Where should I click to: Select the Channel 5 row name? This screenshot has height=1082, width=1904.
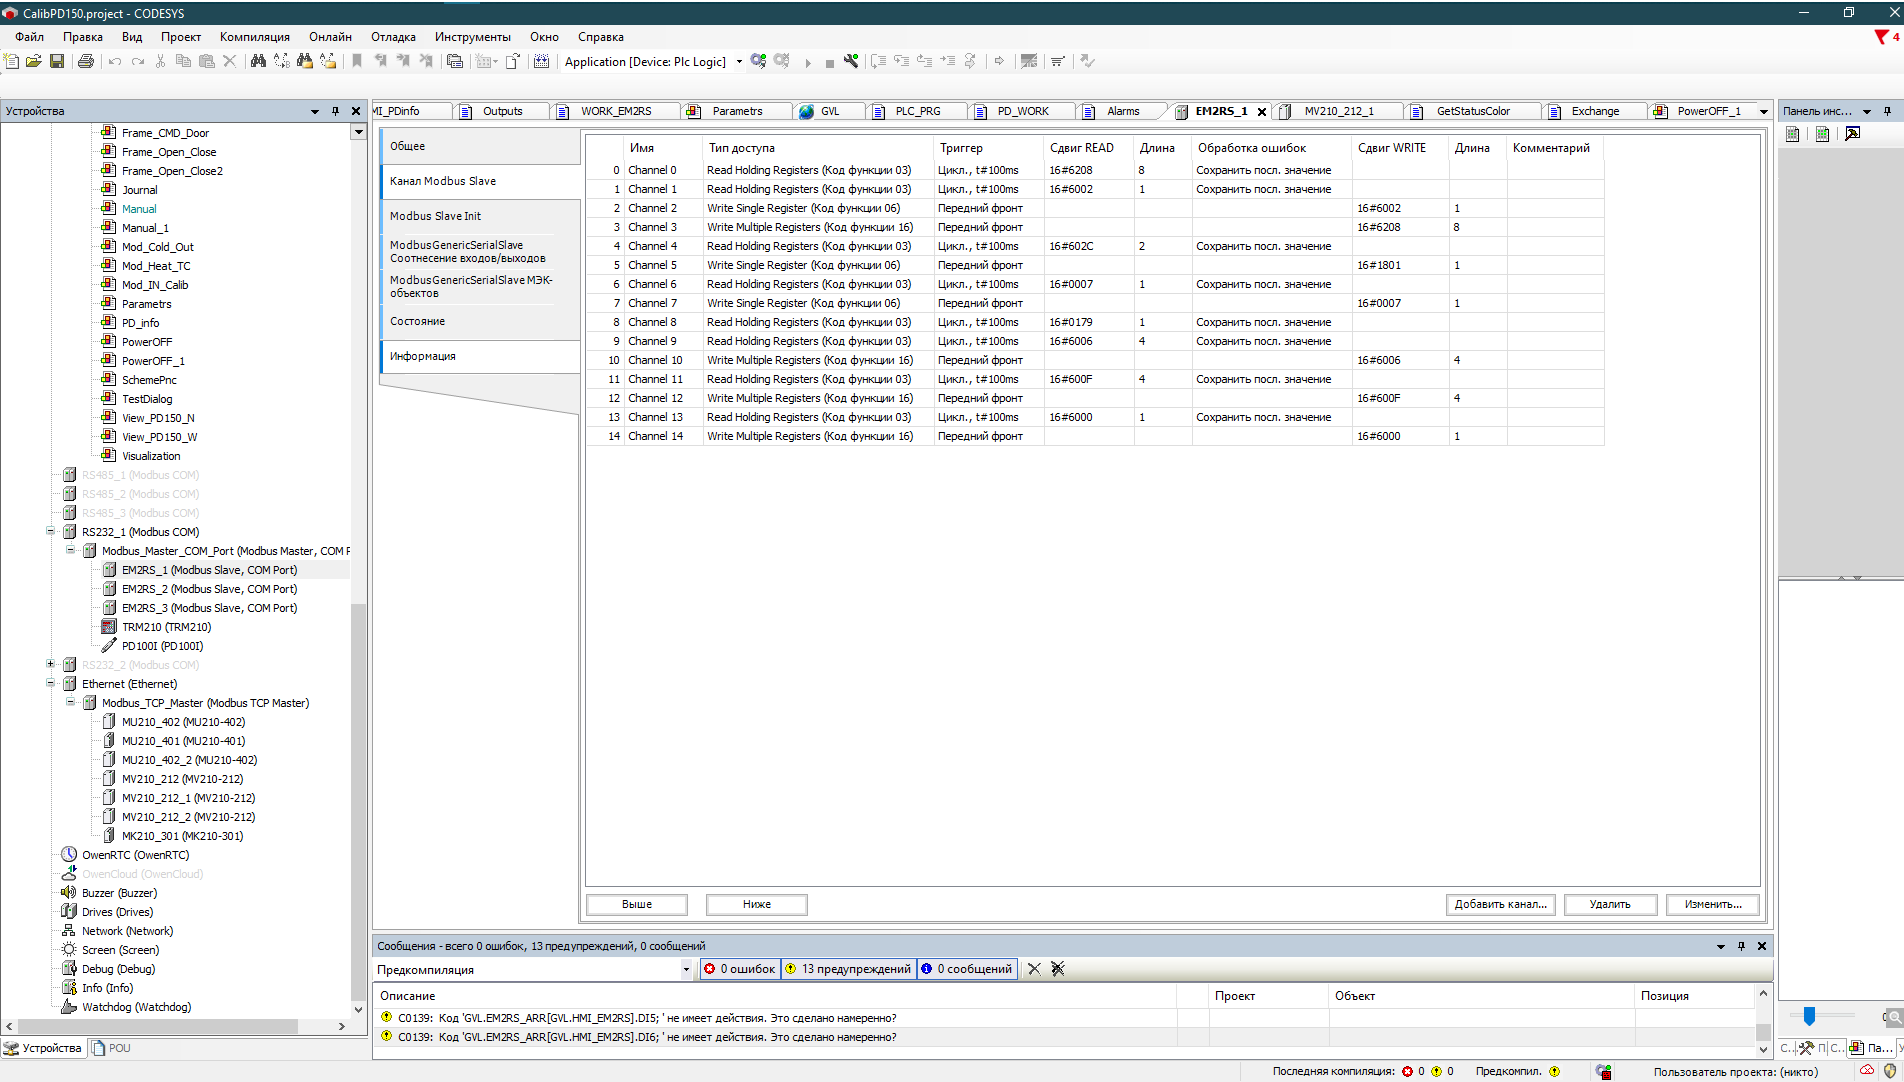coord(653,265)
